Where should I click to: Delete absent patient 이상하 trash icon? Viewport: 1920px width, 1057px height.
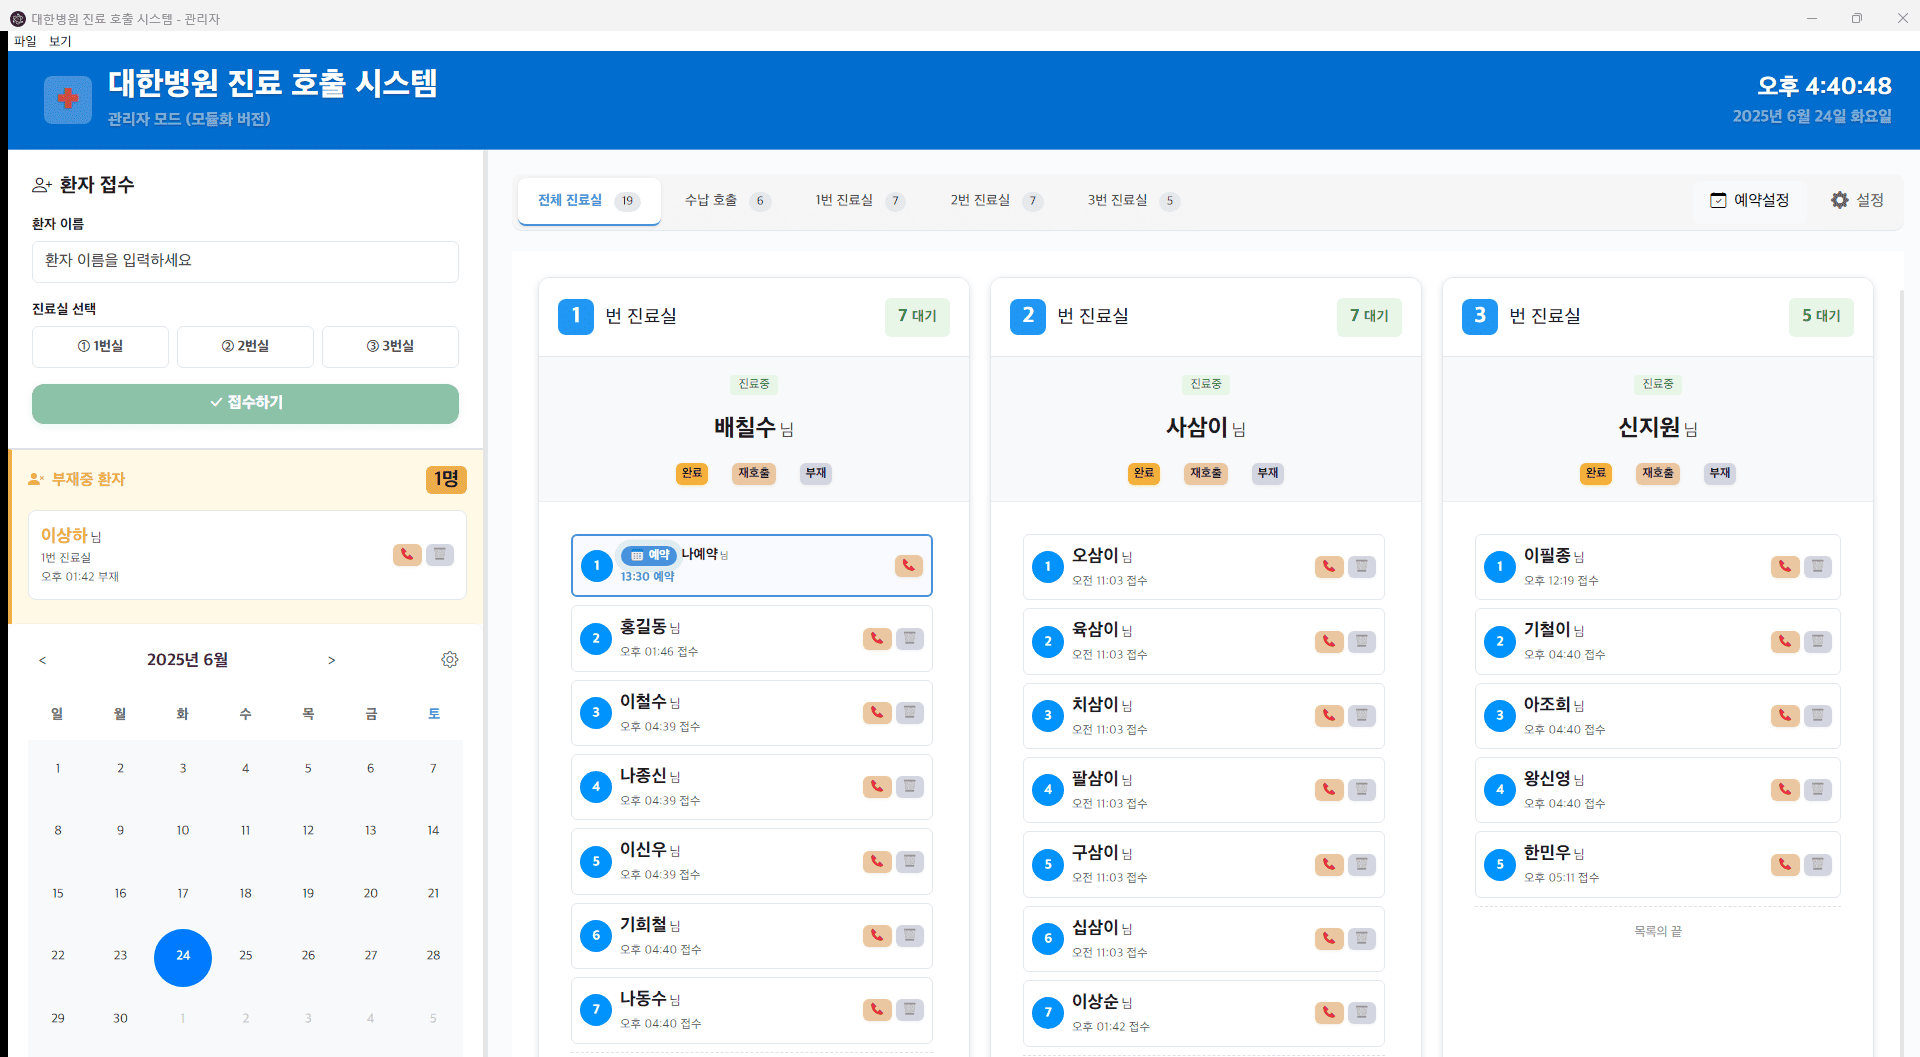439,555
